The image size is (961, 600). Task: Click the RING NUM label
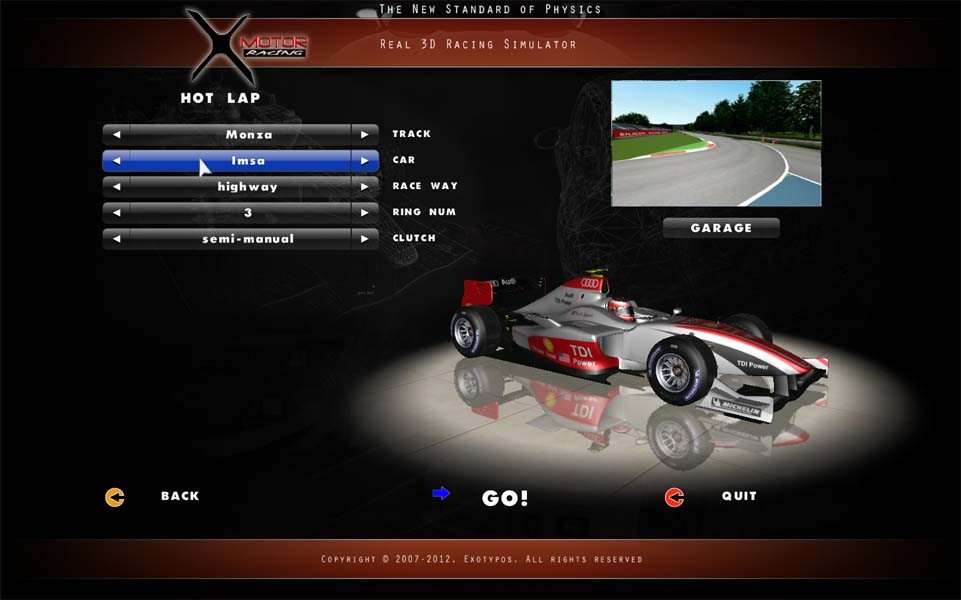tap(424, 212)
